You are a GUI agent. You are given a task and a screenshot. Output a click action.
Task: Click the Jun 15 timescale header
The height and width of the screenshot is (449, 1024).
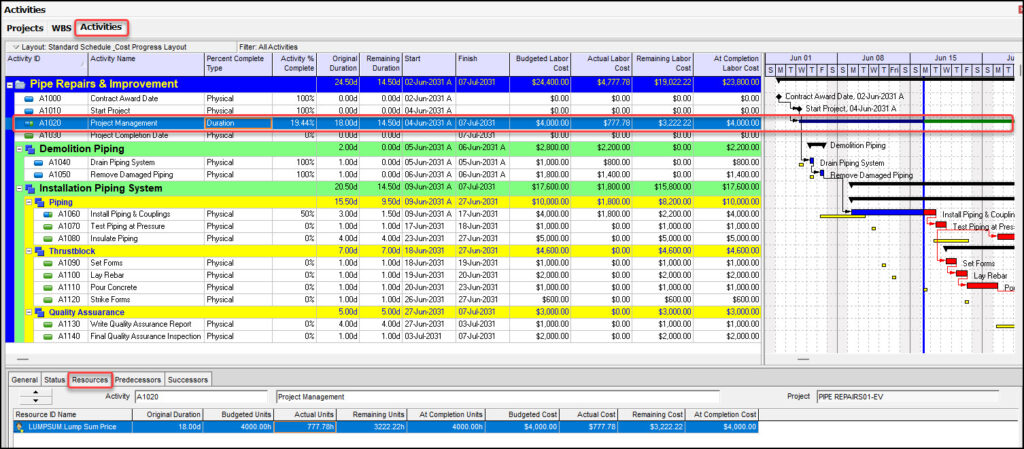946,58
